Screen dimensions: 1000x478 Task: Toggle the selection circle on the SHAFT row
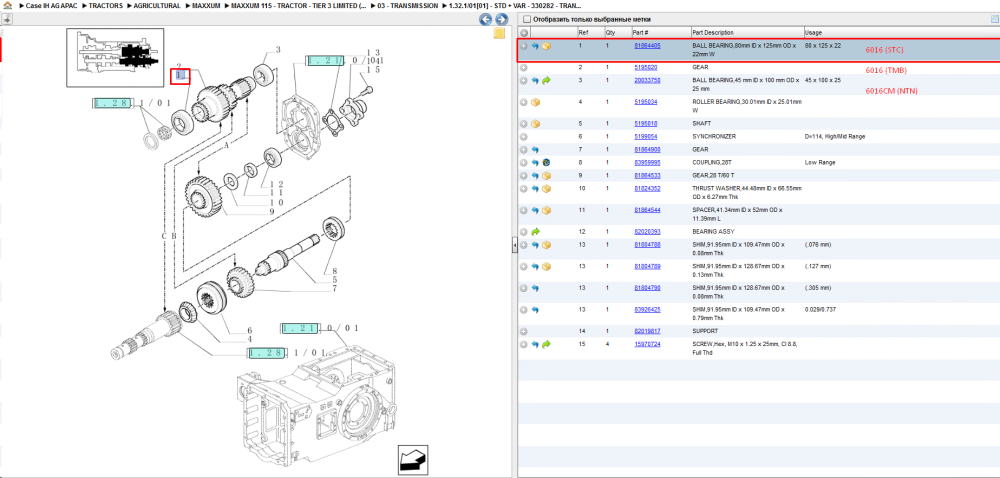(524, 124)
